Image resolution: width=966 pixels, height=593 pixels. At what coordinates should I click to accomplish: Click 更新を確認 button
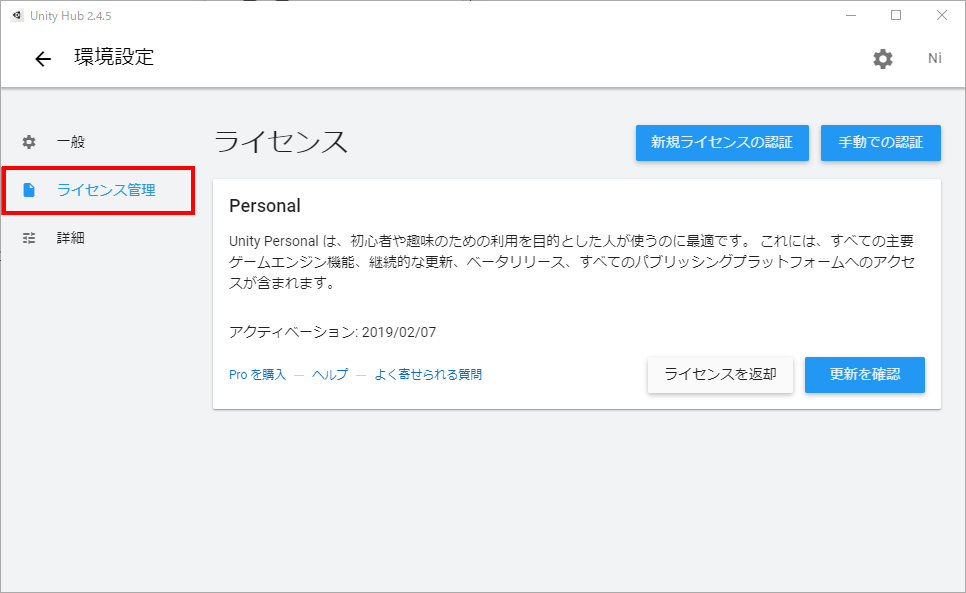pos(864,374)
